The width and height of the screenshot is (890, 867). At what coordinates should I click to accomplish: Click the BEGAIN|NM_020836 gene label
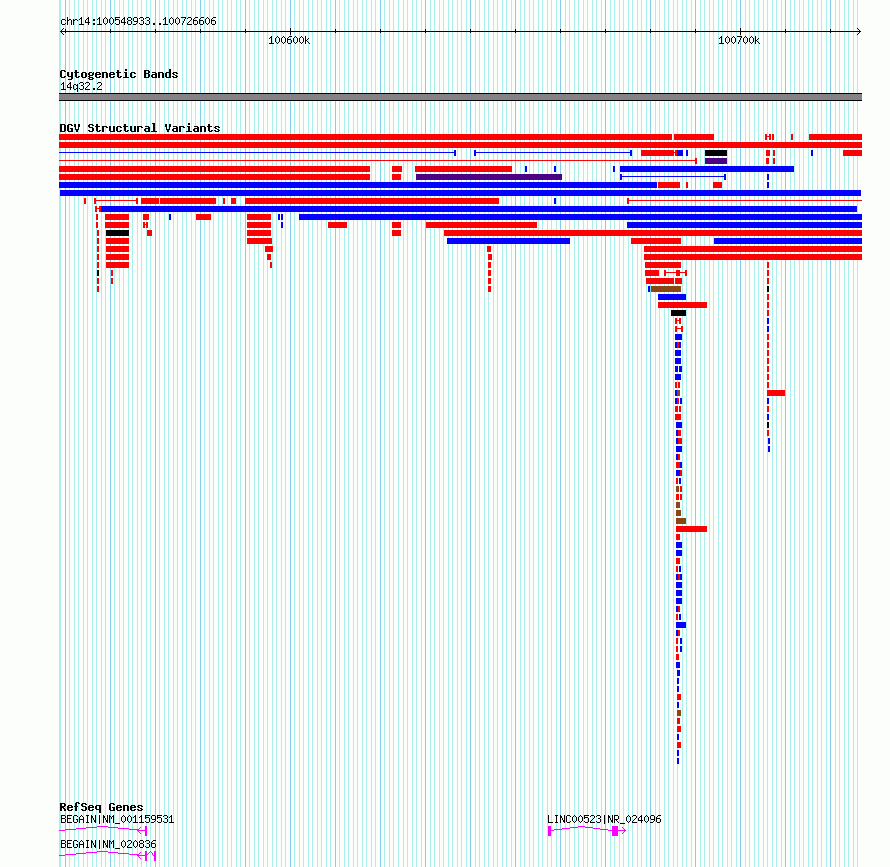[x=108, y=844]
